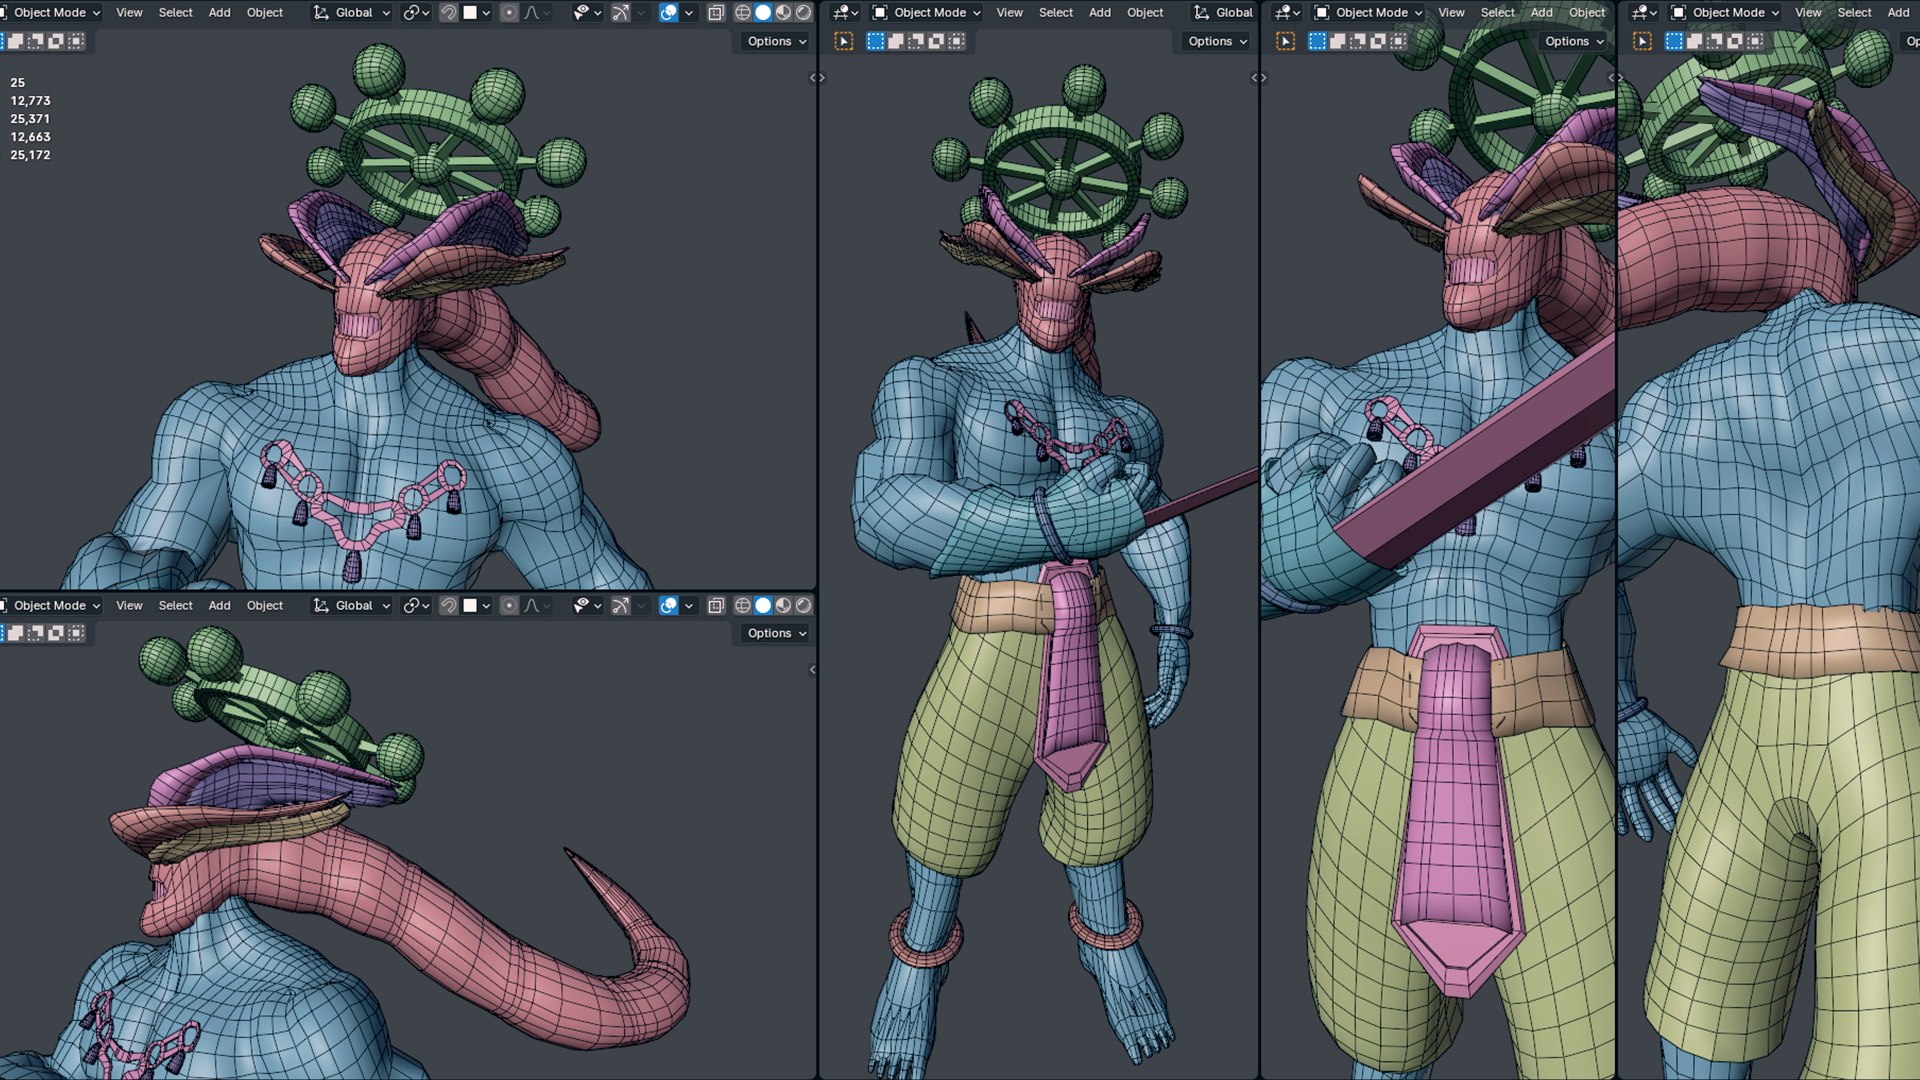Image resolution: width=1920 pixels, height=1080 pixels.
Task: Enable rendered shading in bottom-left viewport
Action: [803, 606]
